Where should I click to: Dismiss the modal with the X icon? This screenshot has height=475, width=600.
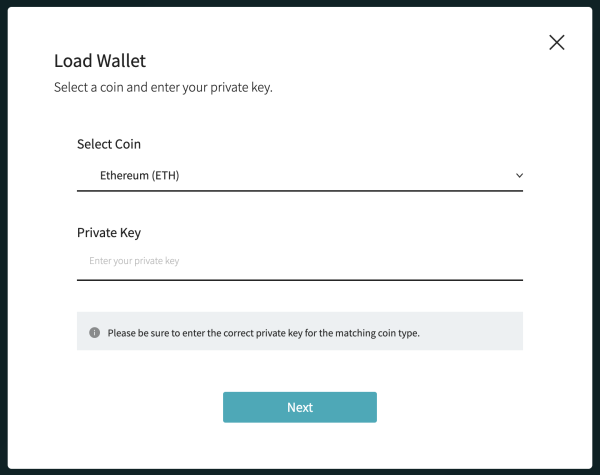(557, 42)
